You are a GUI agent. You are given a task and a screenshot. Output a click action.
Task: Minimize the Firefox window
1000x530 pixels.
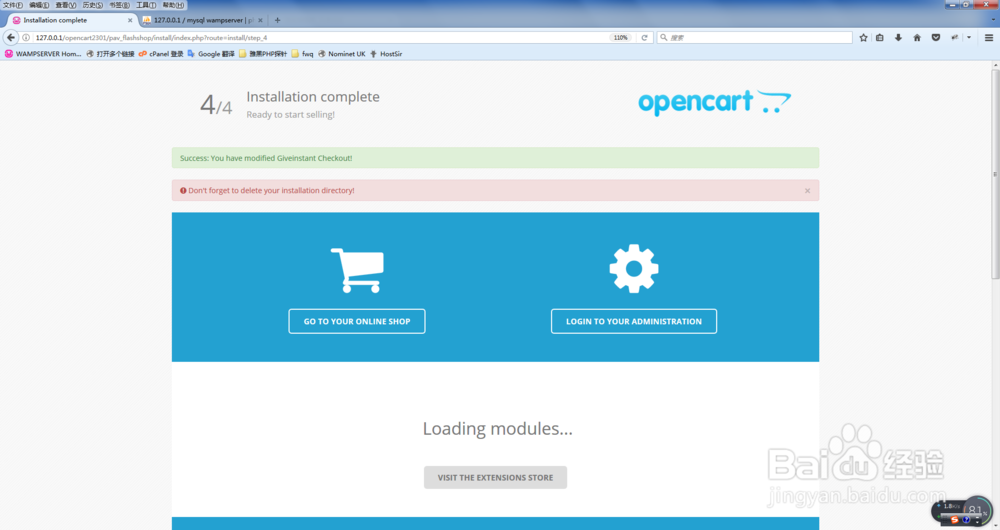coord(952,4)
